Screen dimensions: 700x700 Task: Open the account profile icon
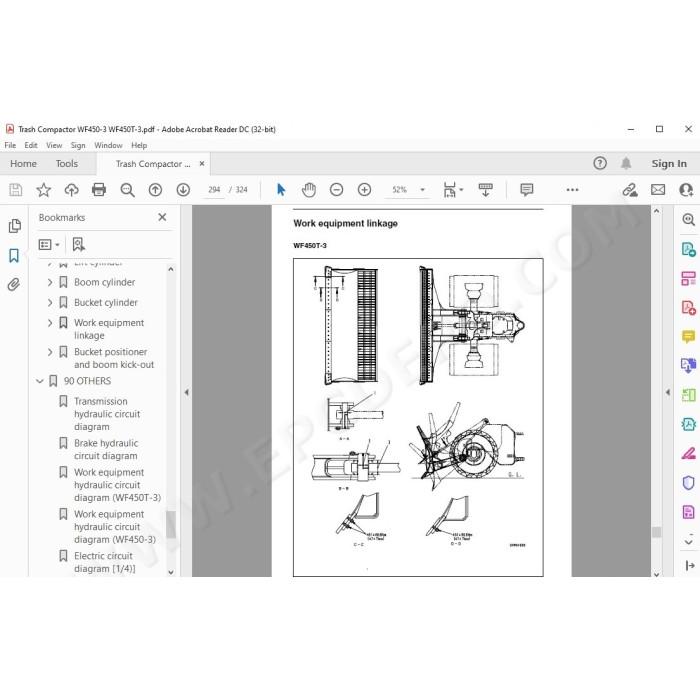point(686,190)
